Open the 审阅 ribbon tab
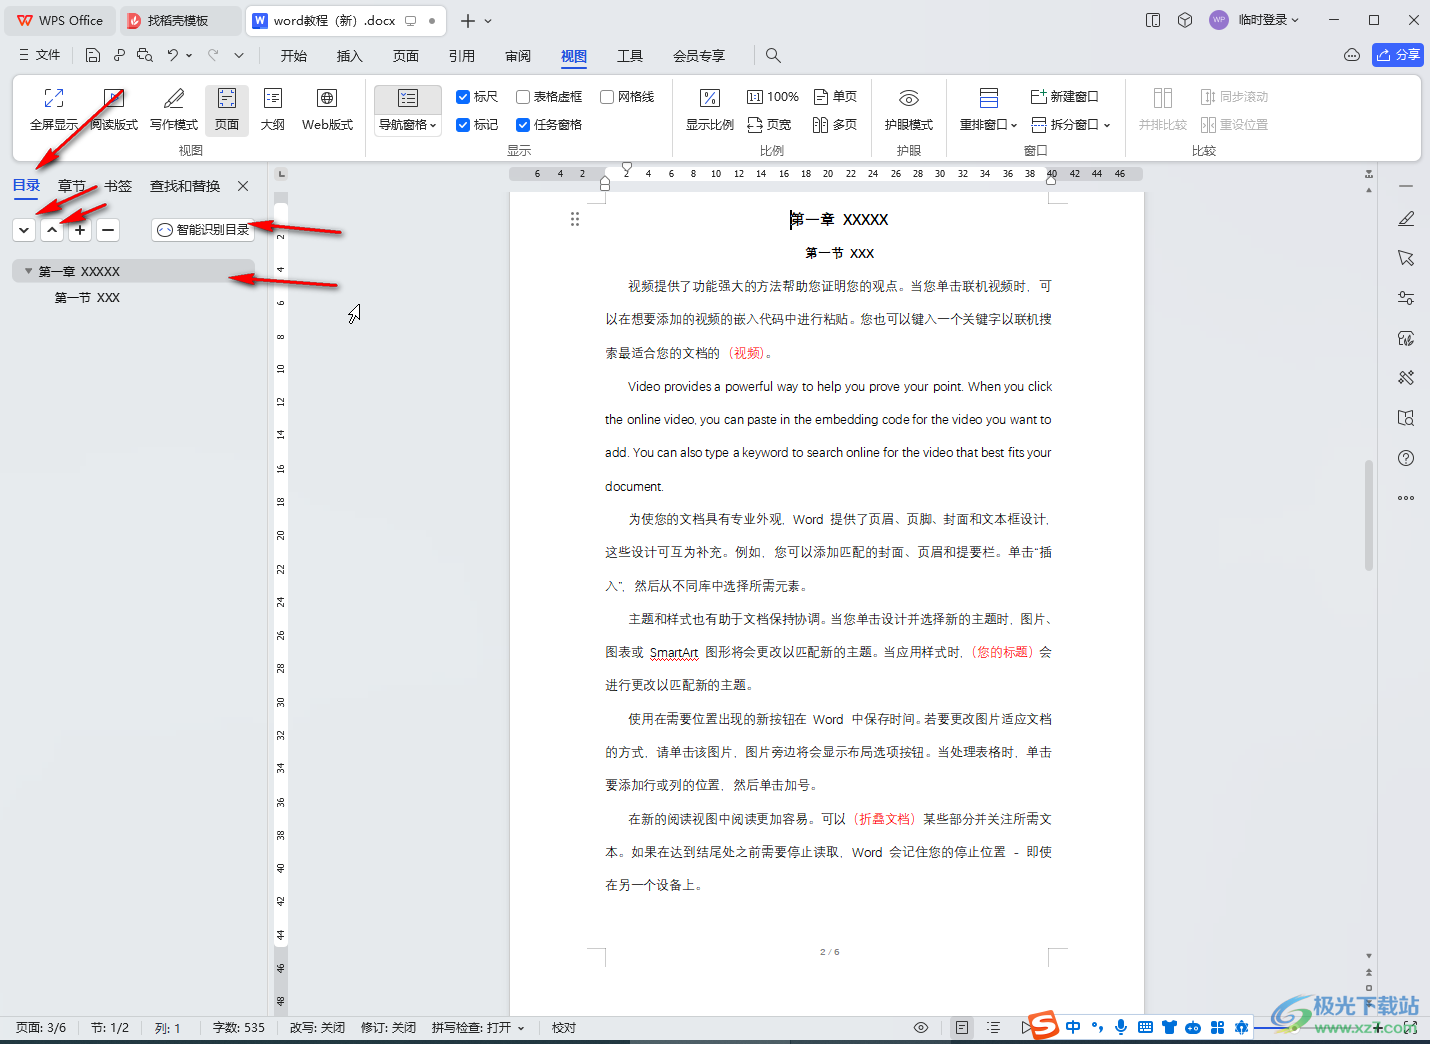The image size is (1430, 1044). pos(518,56)
